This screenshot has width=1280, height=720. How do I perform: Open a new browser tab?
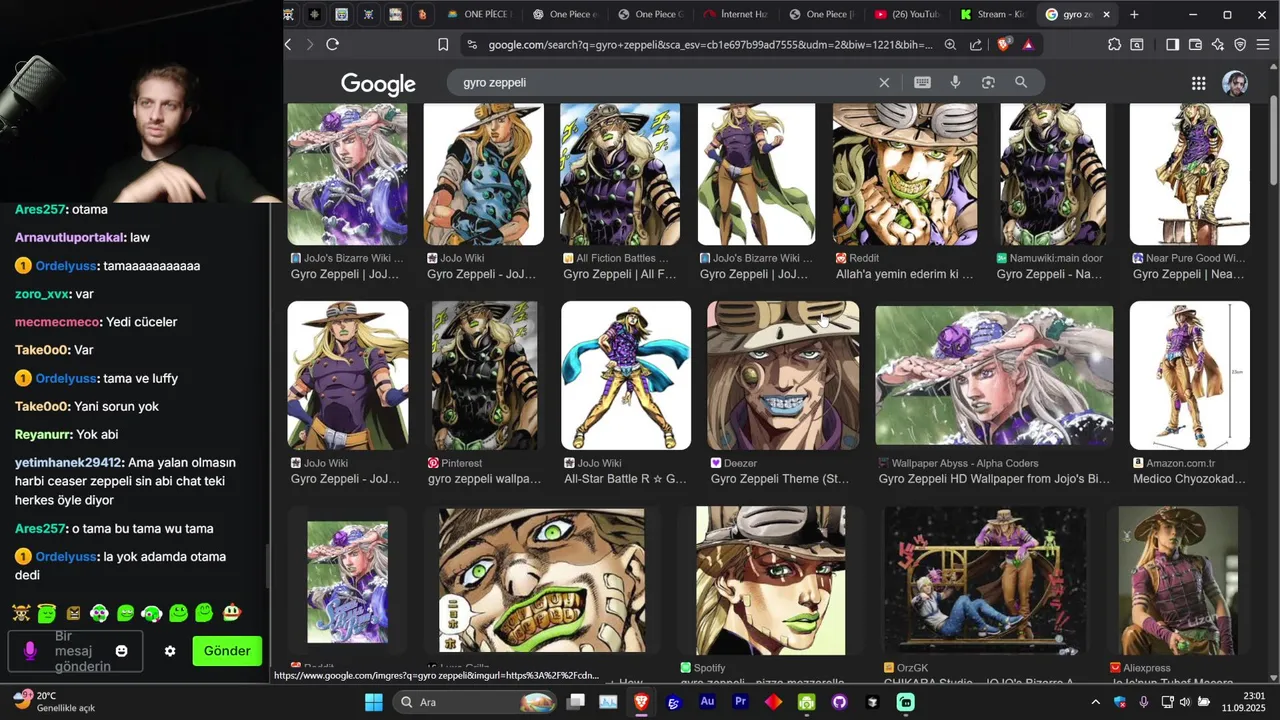coord(1134,15)
